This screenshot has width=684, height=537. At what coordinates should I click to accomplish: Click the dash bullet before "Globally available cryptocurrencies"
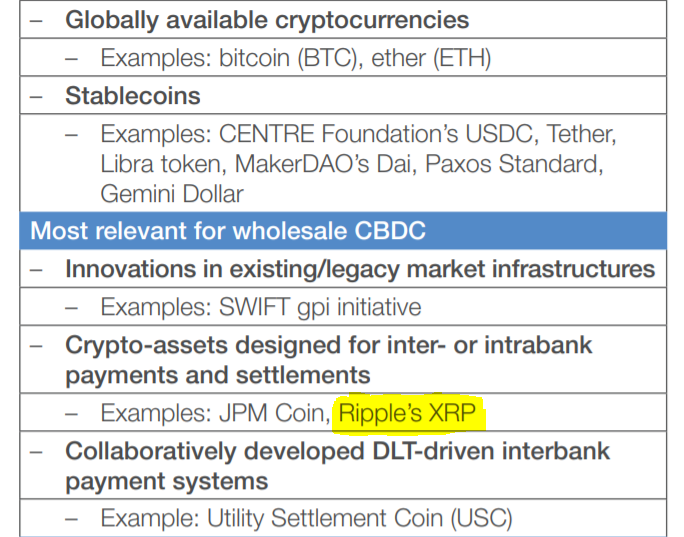[x=36, y=19]
